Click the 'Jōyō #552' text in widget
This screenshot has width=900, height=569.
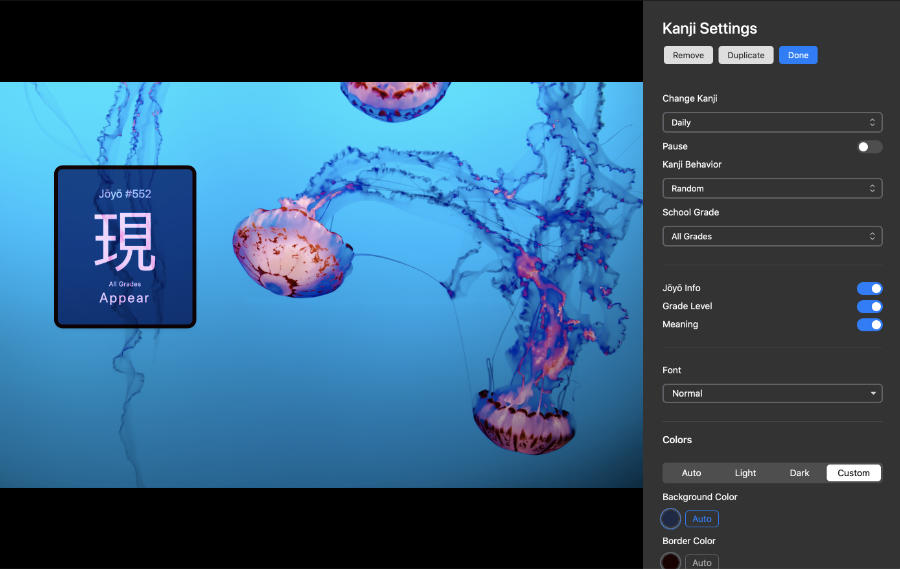(x=125, y=194)
